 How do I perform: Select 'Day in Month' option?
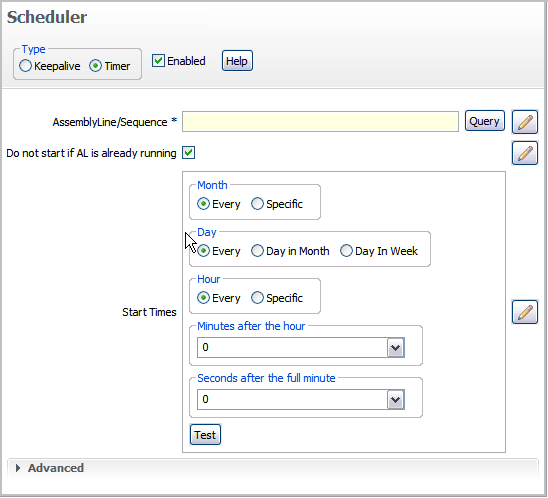[257, 251]
